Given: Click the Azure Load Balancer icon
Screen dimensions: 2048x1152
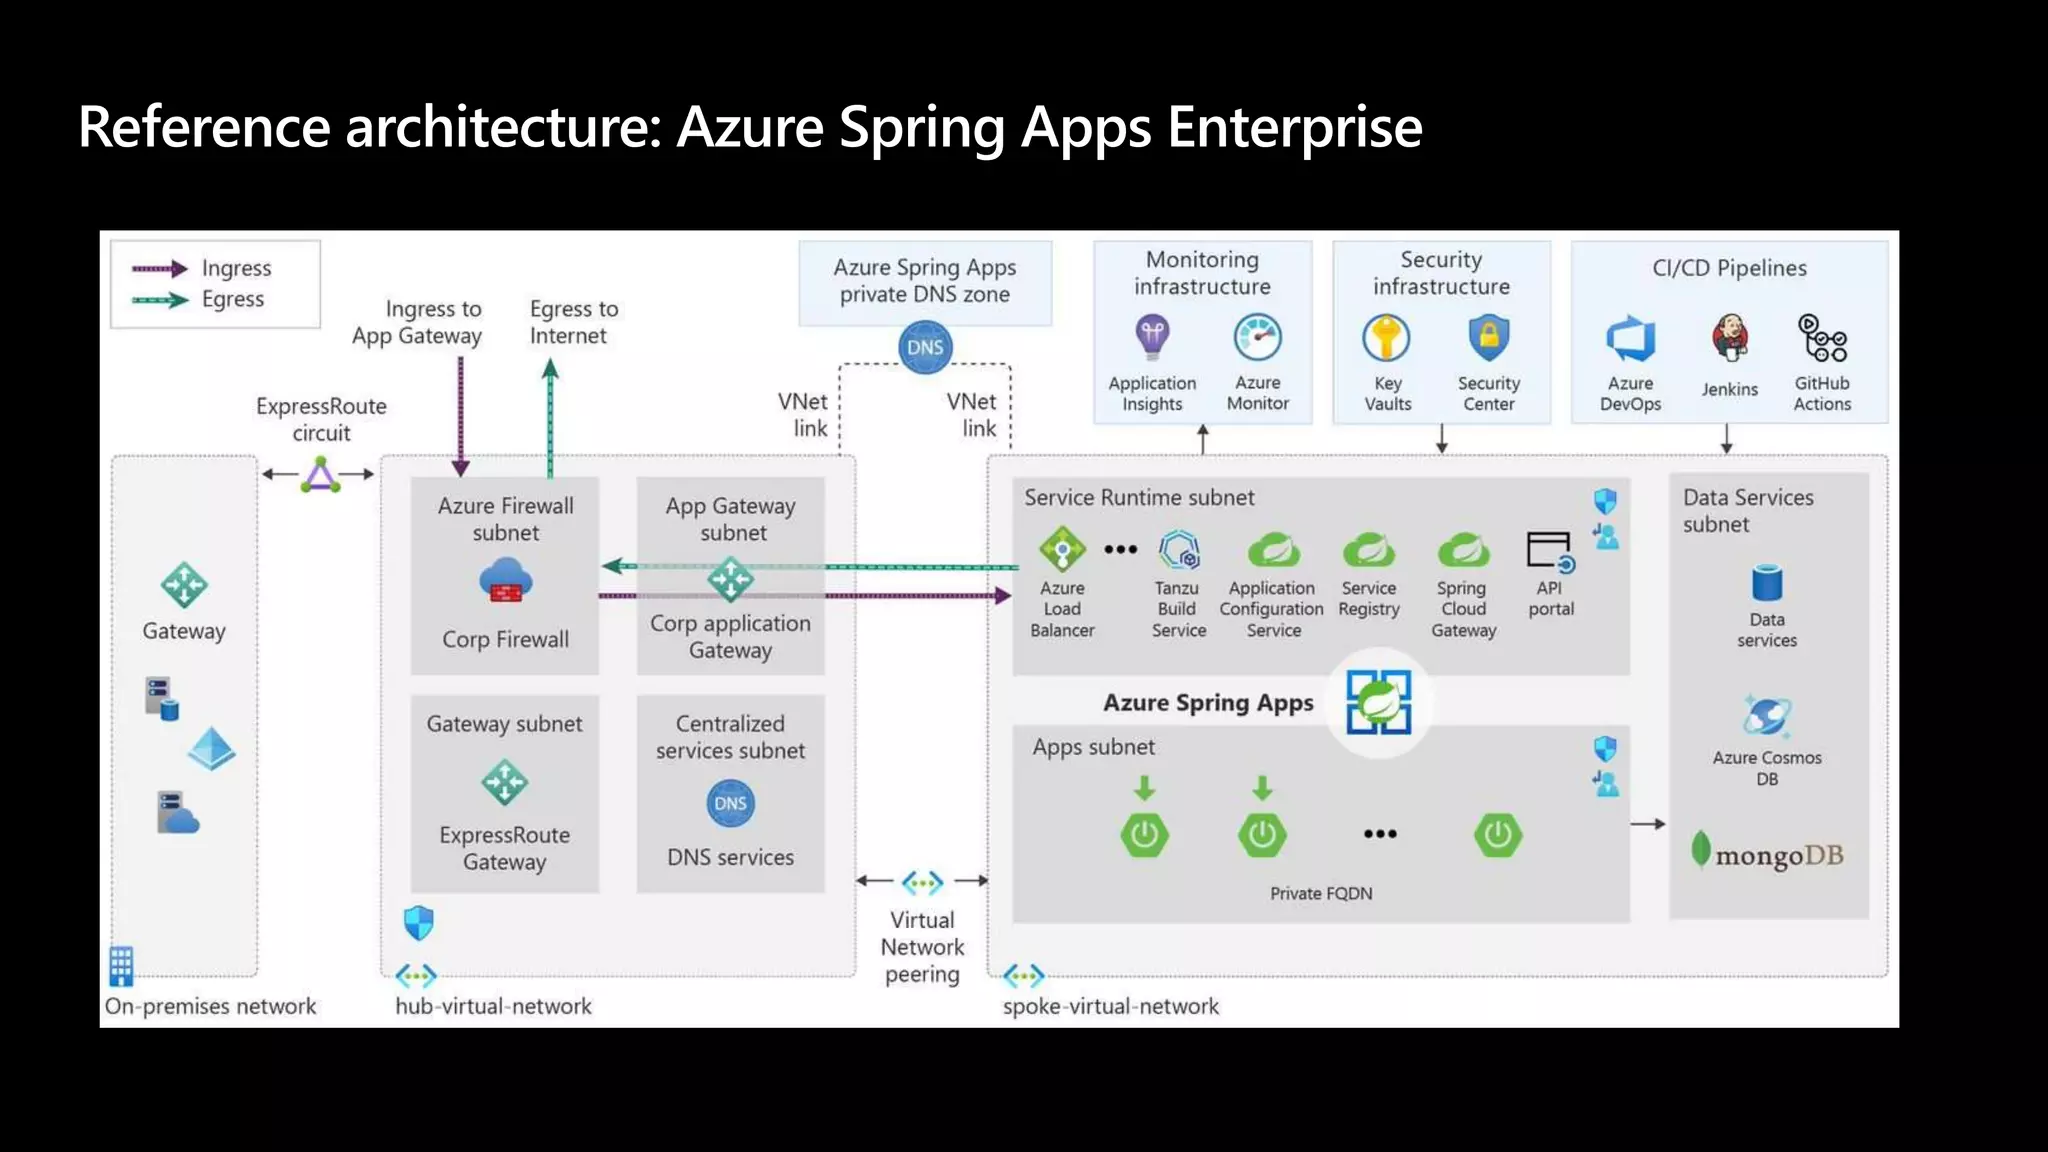Looking at the screenshot, I should (1062, 550).
